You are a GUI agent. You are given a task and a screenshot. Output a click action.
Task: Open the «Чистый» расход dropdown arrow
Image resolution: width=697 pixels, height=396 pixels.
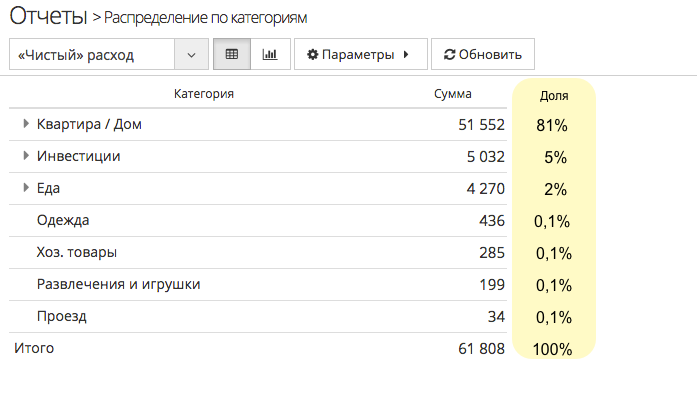click(x=191, y=55)
